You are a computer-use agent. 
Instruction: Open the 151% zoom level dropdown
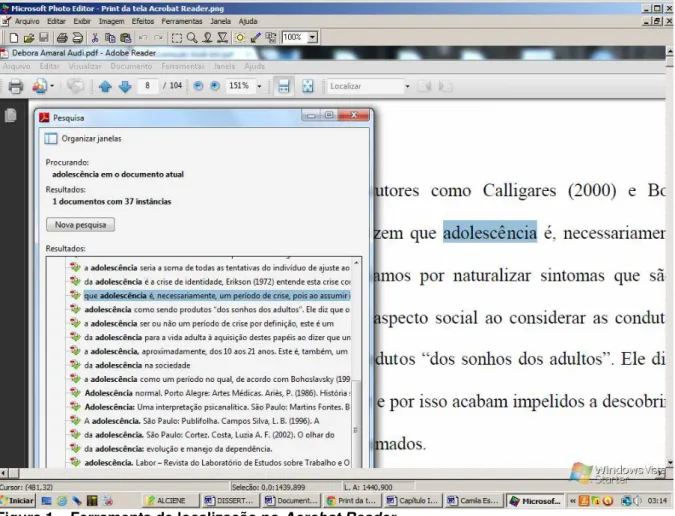click(x=259, y=87)
